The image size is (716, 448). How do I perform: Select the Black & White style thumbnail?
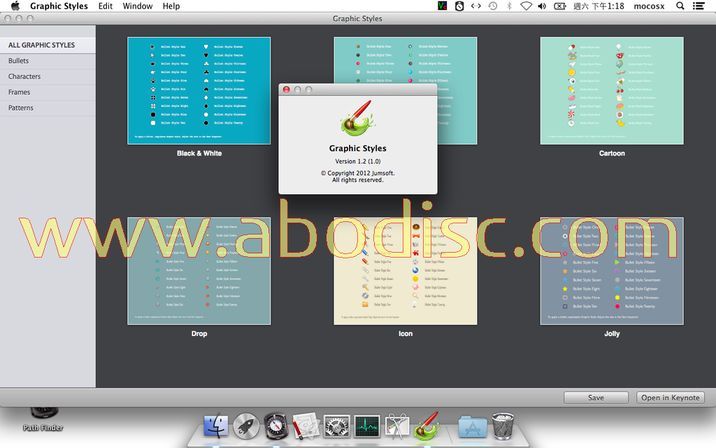tap(199, 90)
